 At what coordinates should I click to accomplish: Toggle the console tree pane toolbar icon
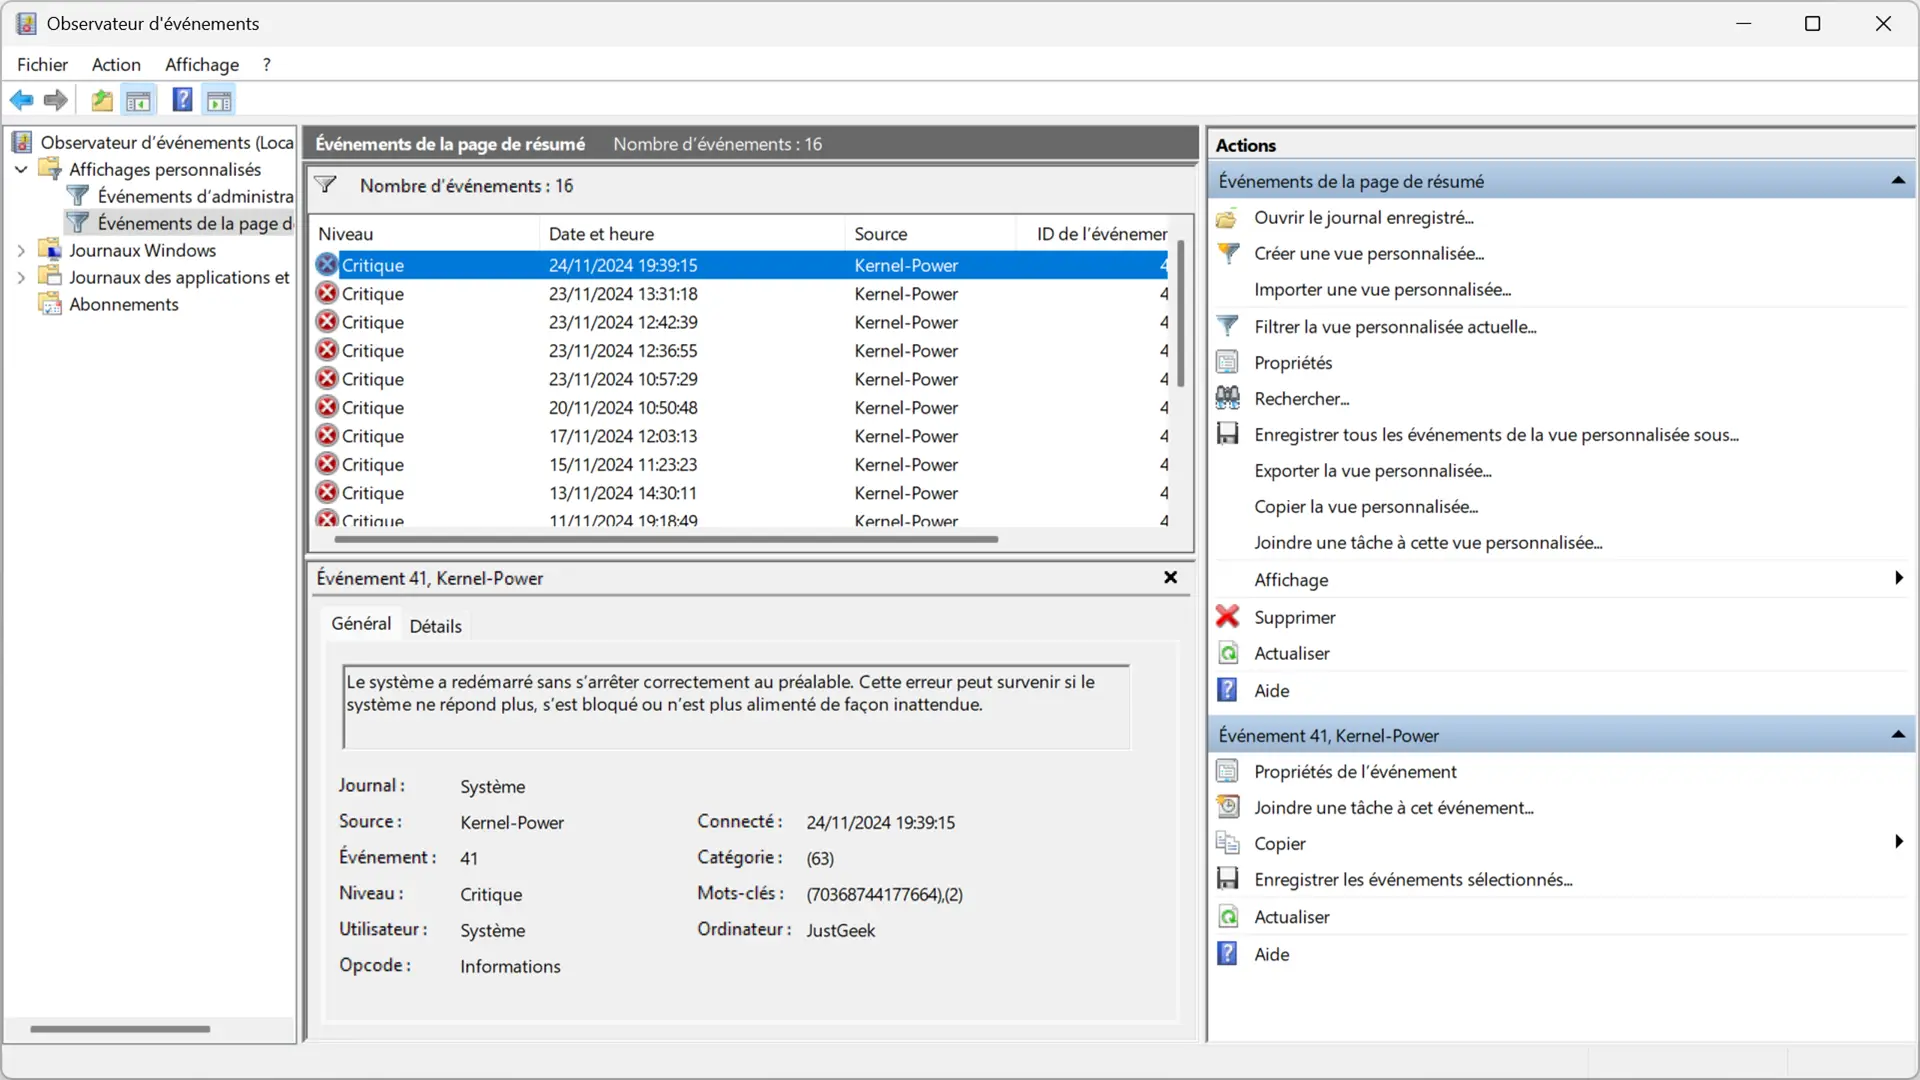coord(138,100)
